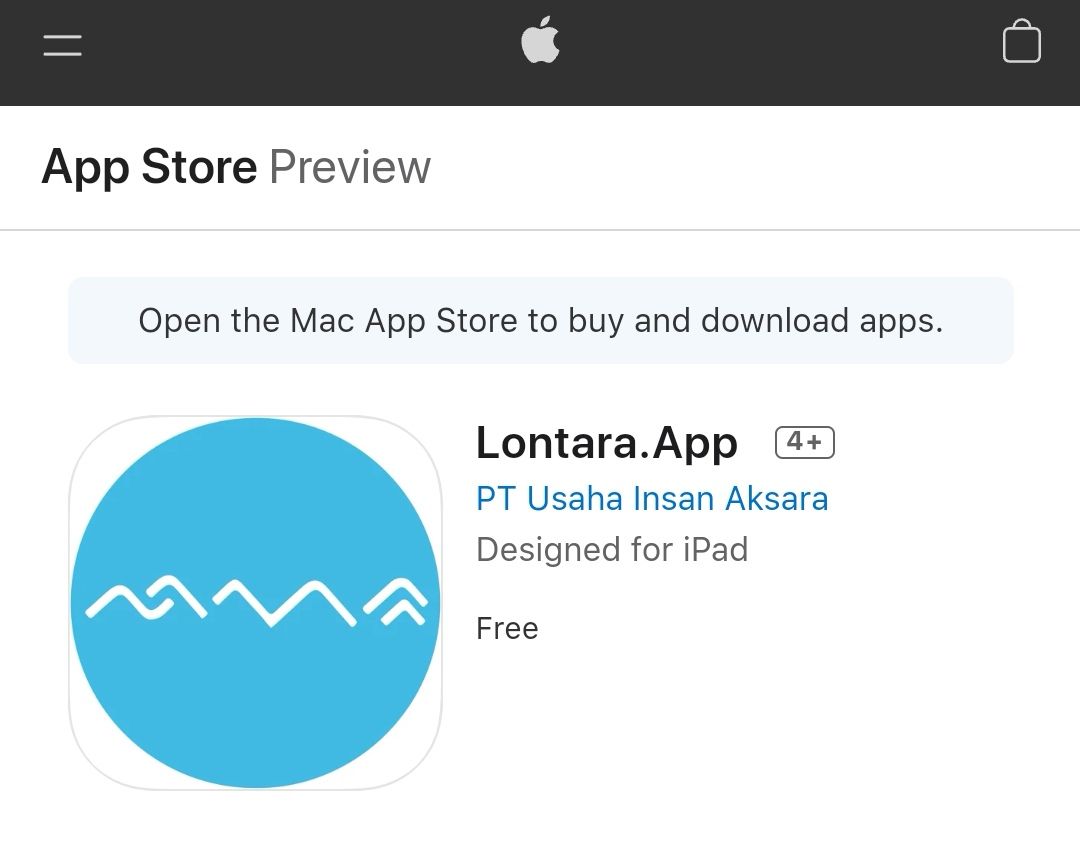The image size is (1080, 859).
Task: Click the 4+ age rating badge
Action: click(x=804, y=442)
